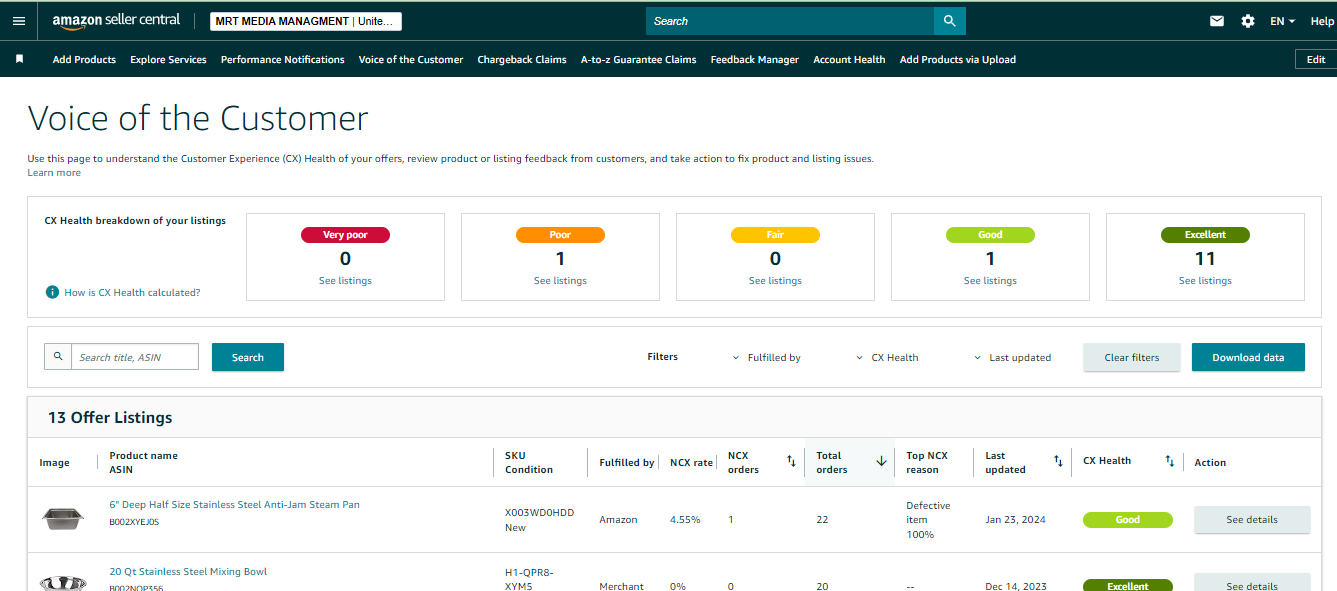Sort by CX Health arrows icon

click(1169, 461)
